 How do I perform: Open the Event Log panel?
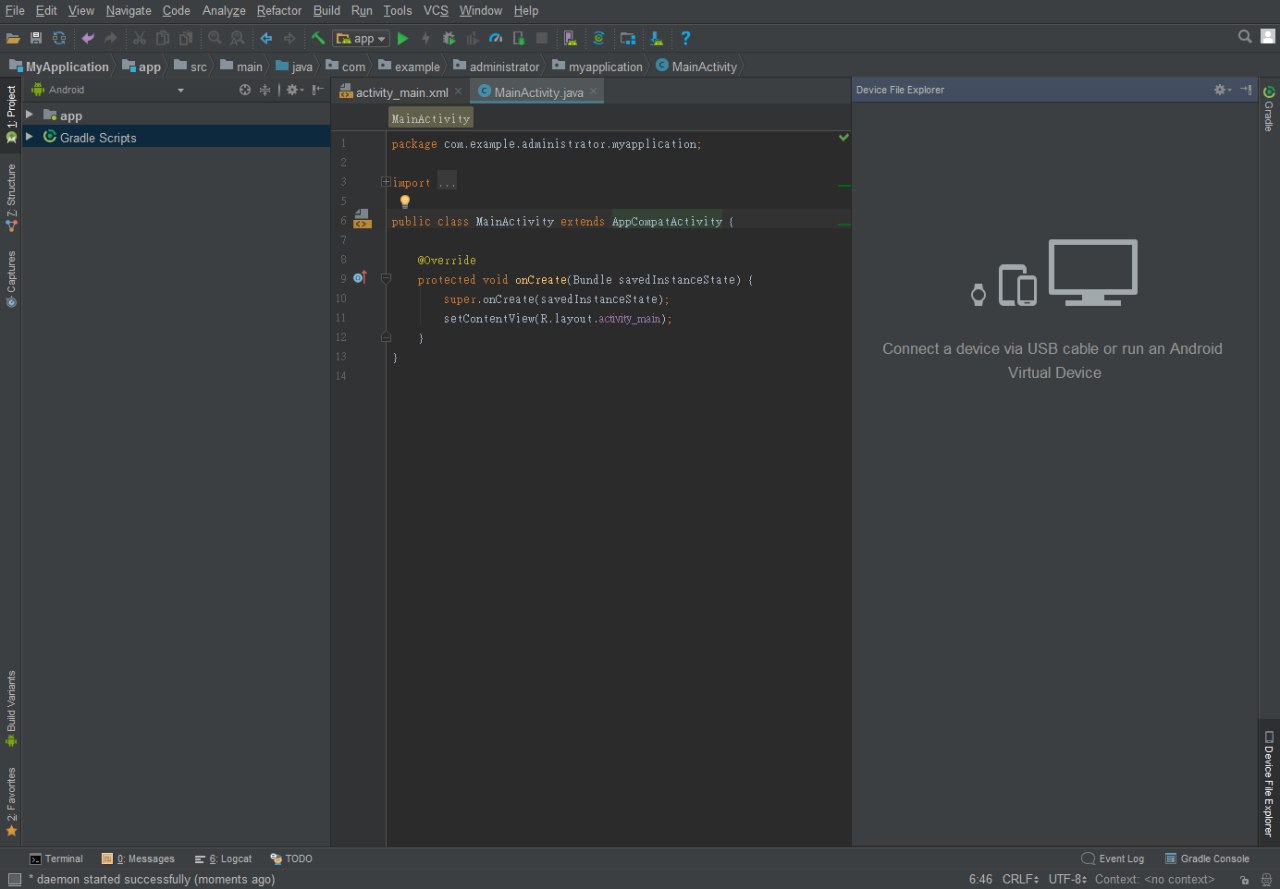tap(1112, 859)
